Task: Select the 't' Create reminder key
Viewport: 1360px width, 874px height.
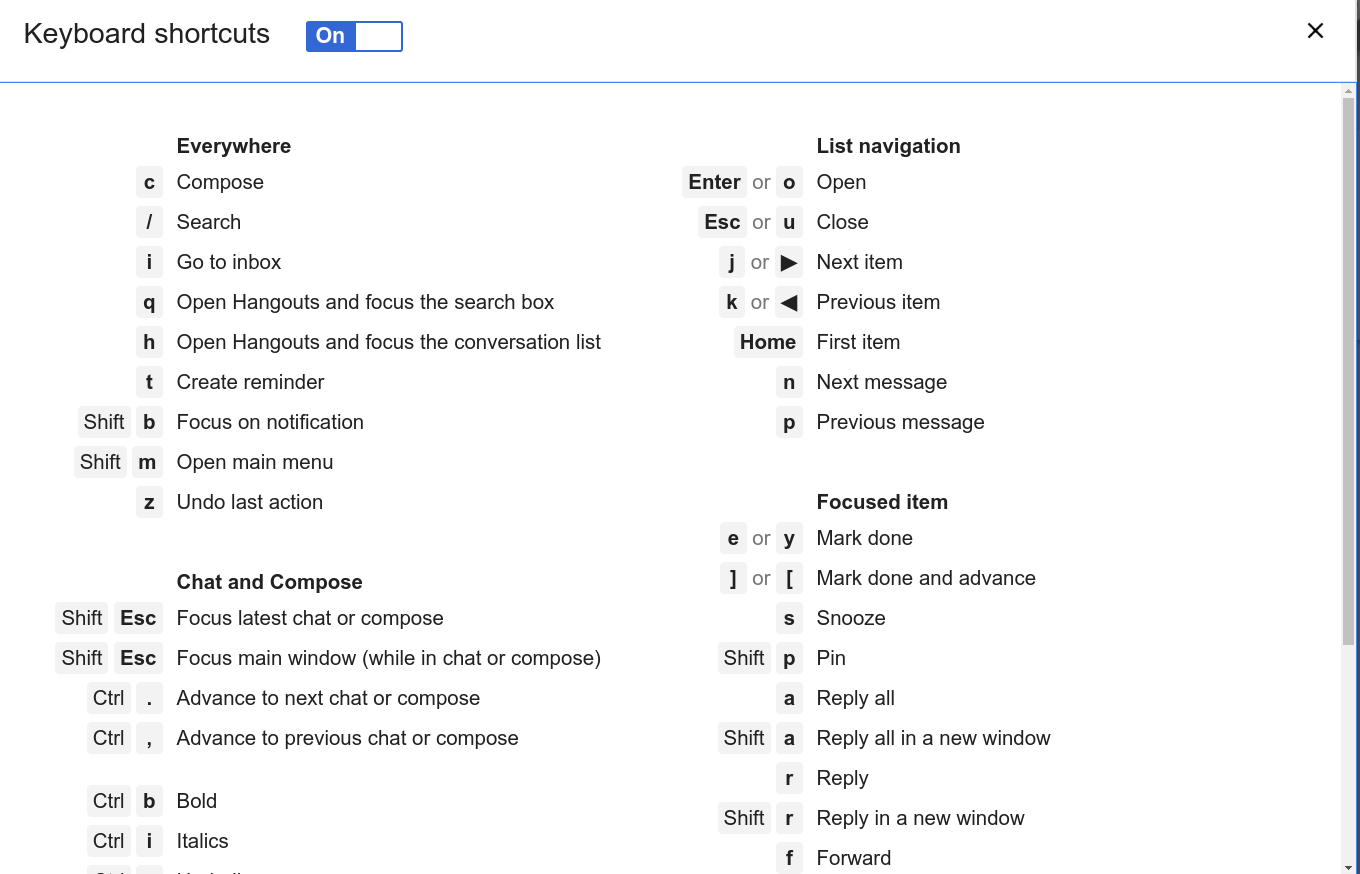Action: tap(149, 382)
